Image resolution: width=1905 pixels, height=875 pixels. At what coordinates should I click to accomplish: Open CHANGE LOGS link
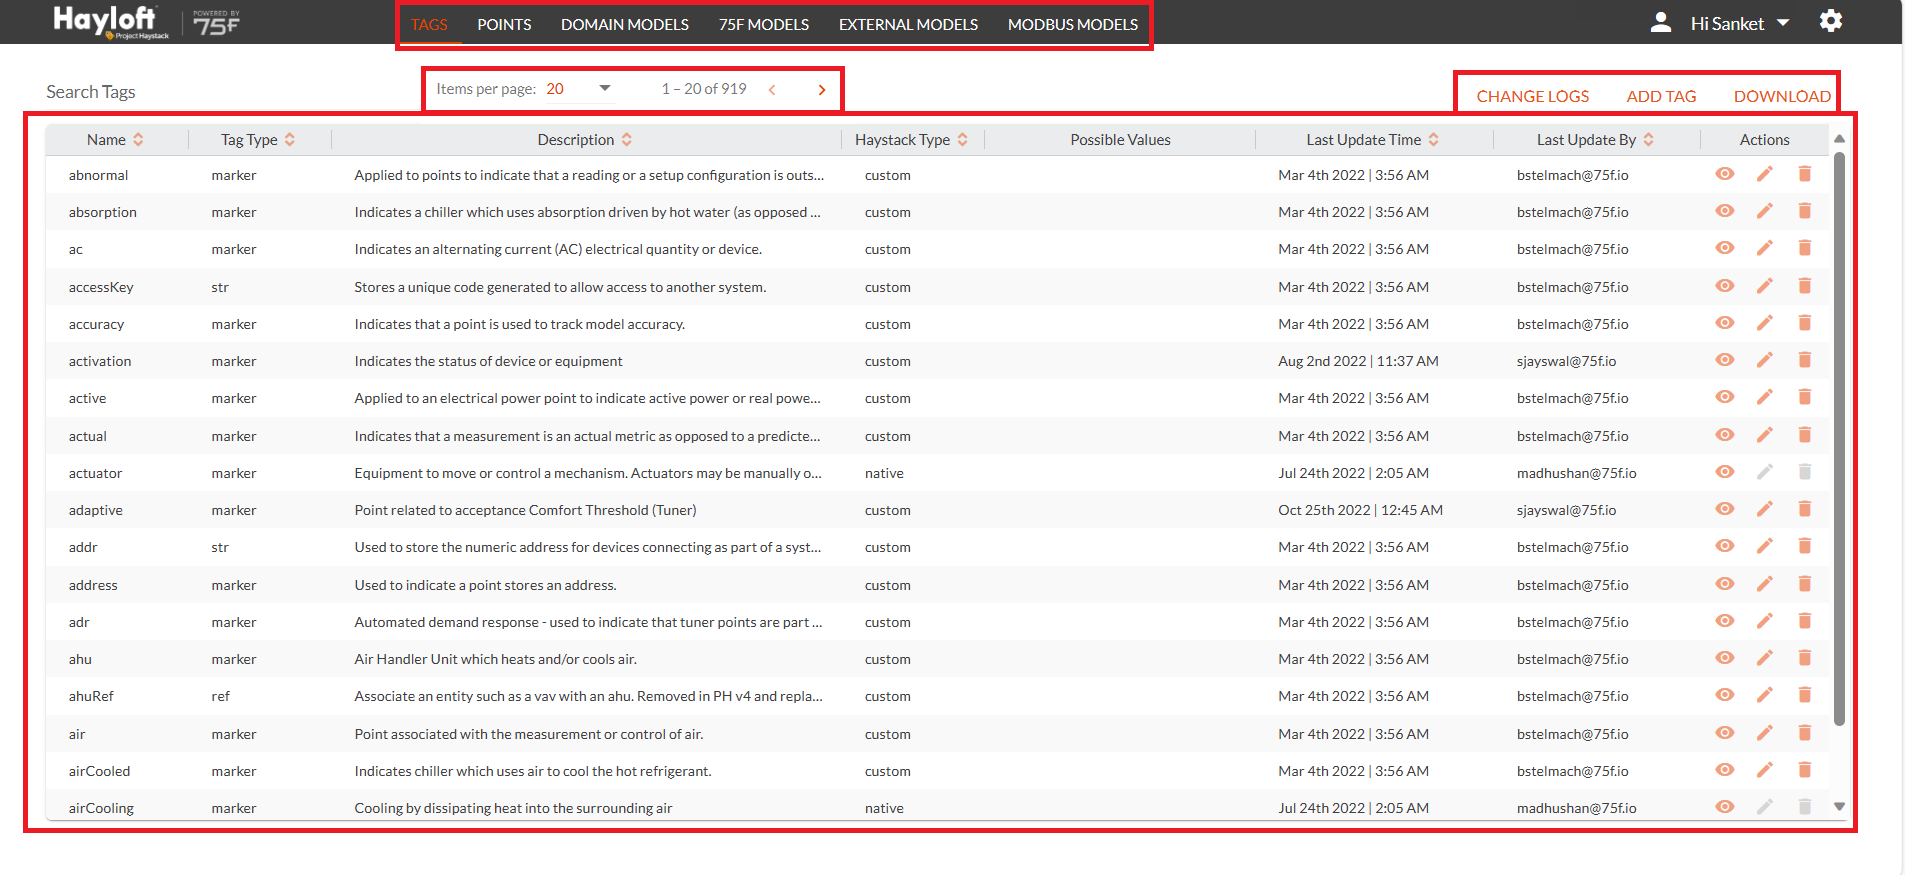1532,96
